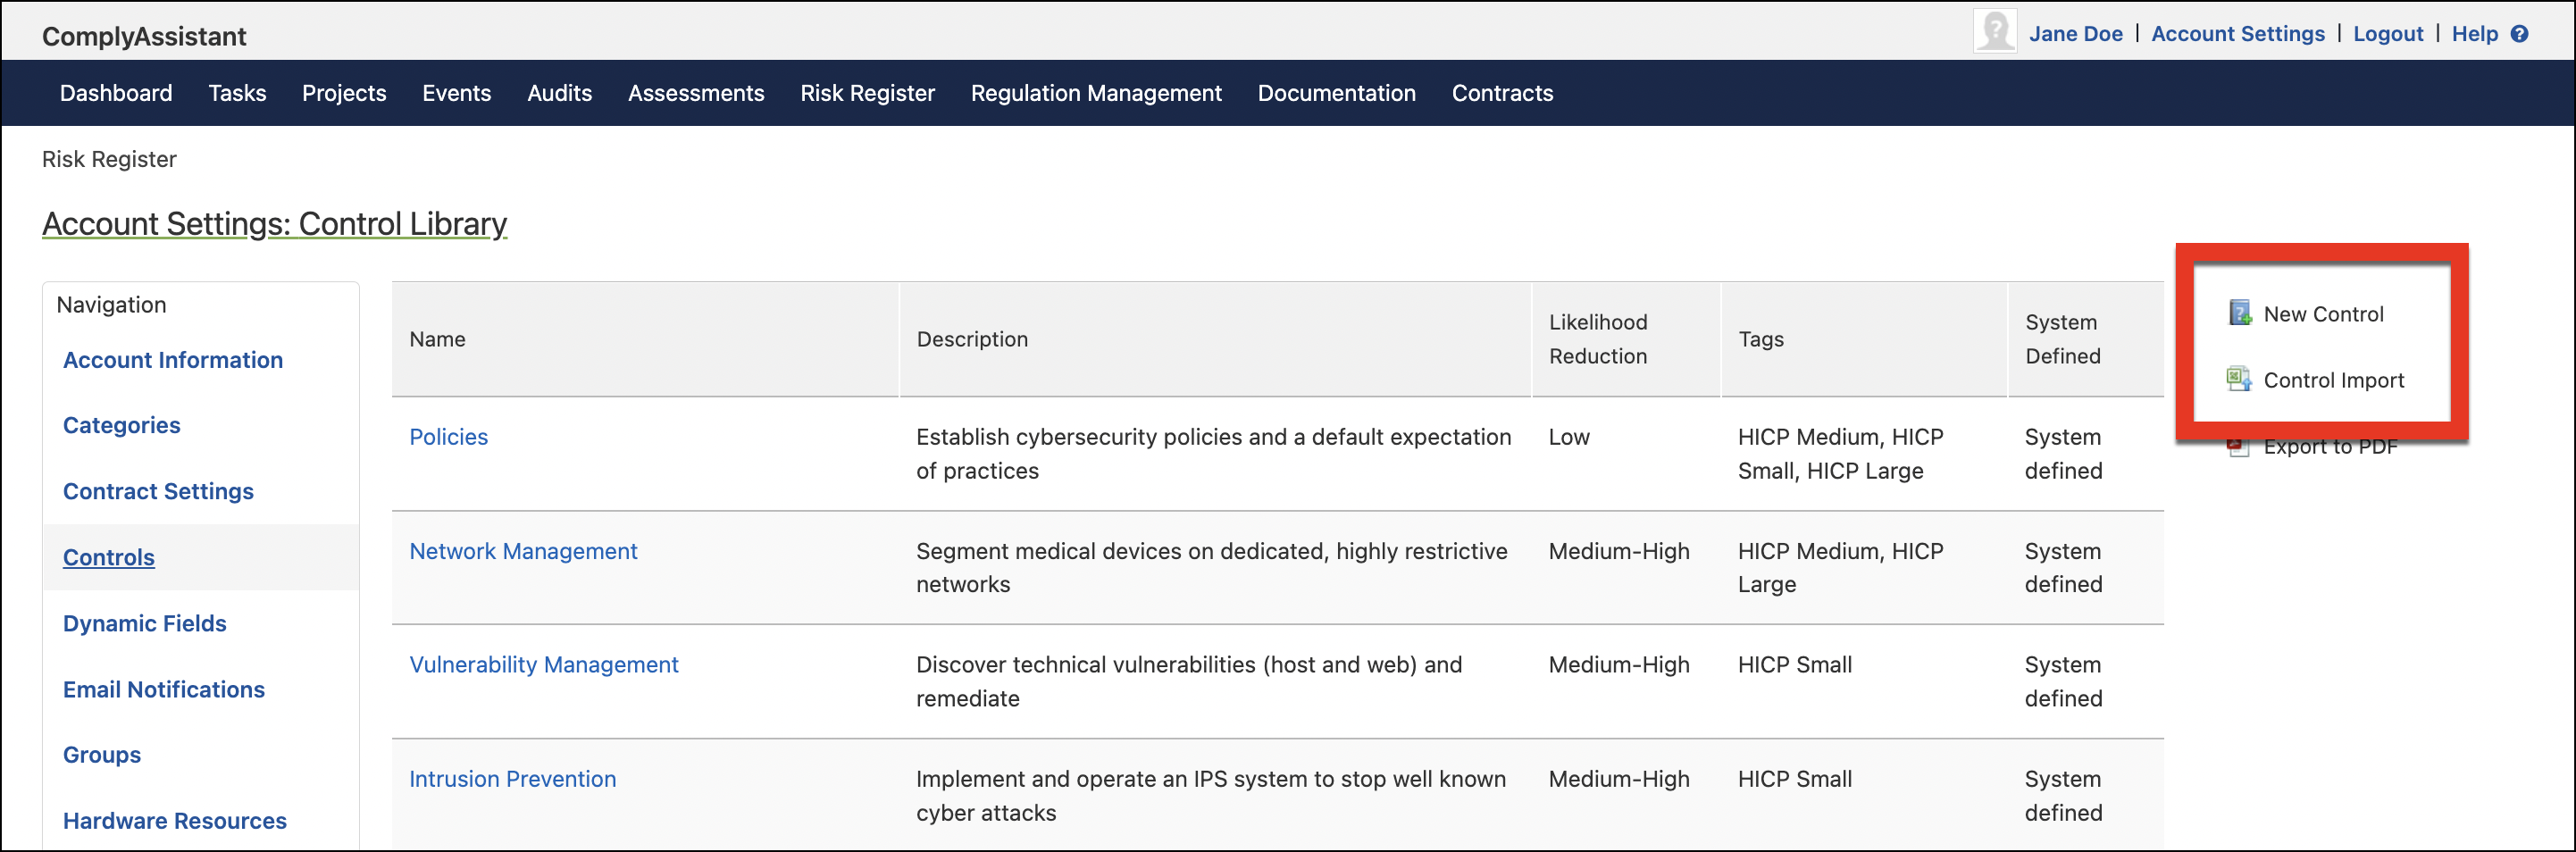
Task: Click the ComplyAssistant logo text
Action: [x=144, y=36]
